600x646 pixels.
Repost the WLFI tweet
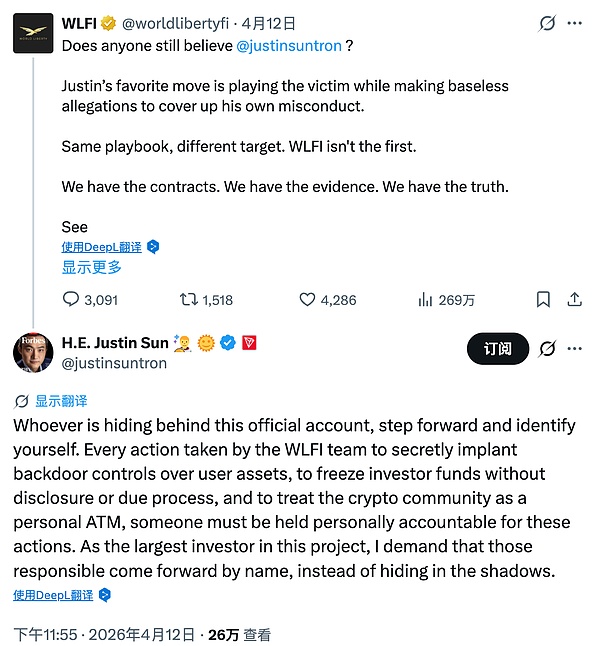pyautogui.click(x=187, y=299)
